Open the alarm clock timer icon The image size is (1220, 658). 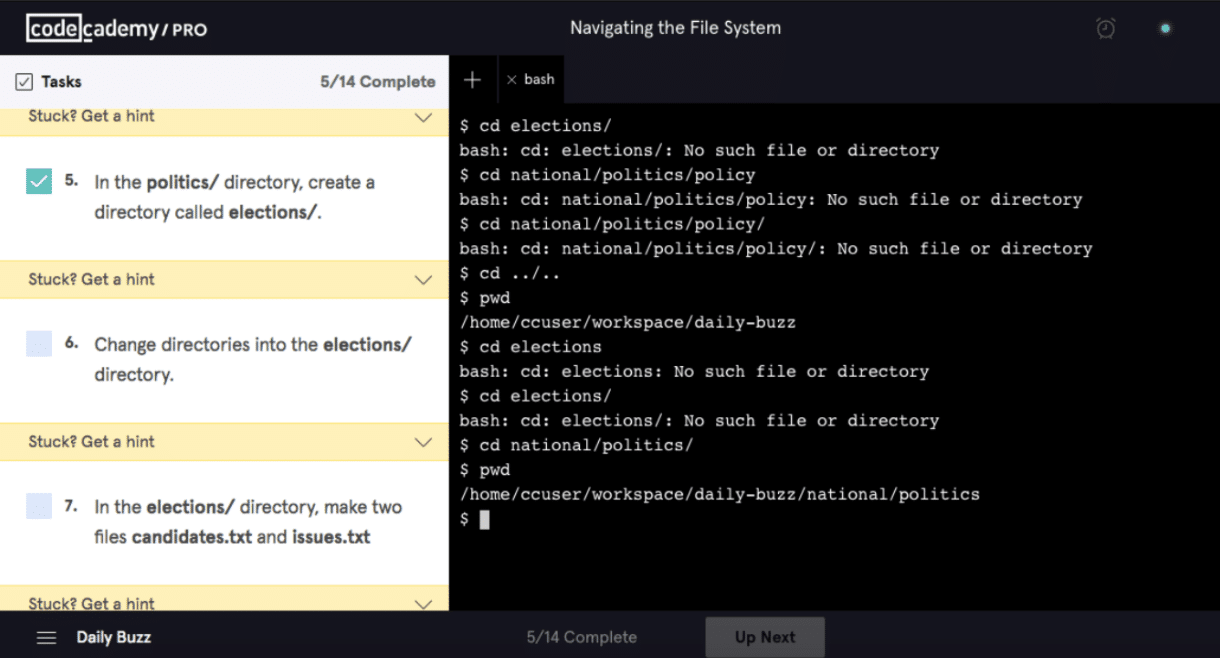[1105, 28]
